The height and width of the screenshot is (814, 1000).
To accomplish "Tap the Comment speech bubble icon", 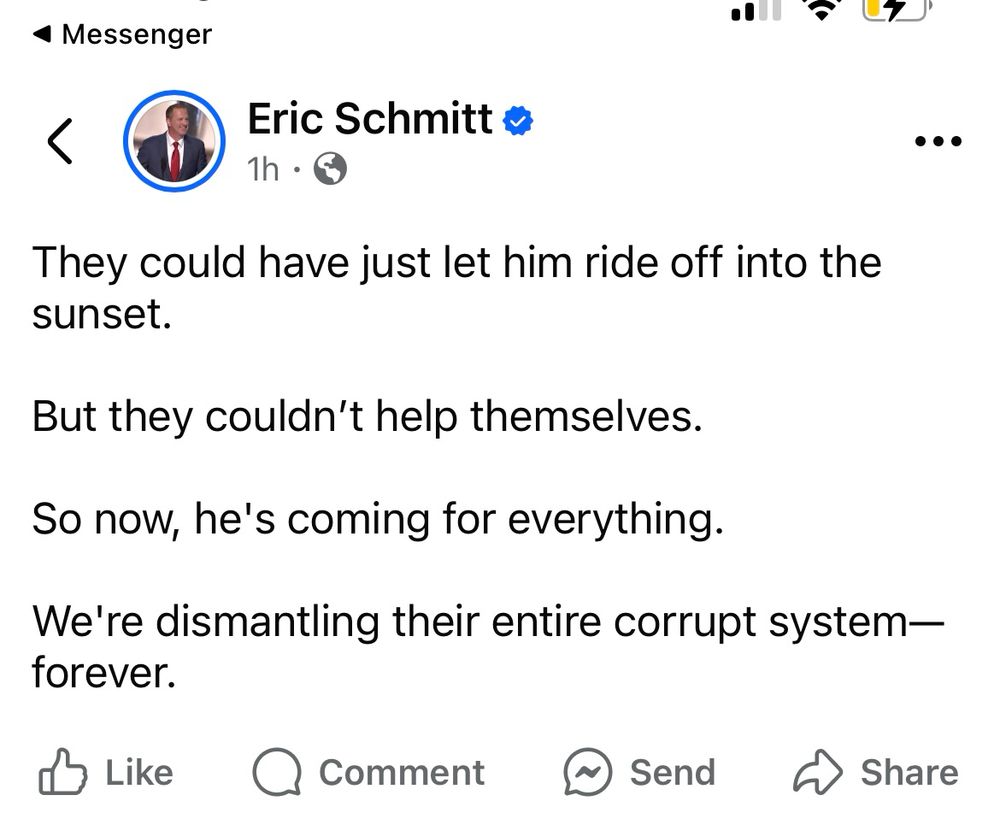I will click(x=276, y=773).
